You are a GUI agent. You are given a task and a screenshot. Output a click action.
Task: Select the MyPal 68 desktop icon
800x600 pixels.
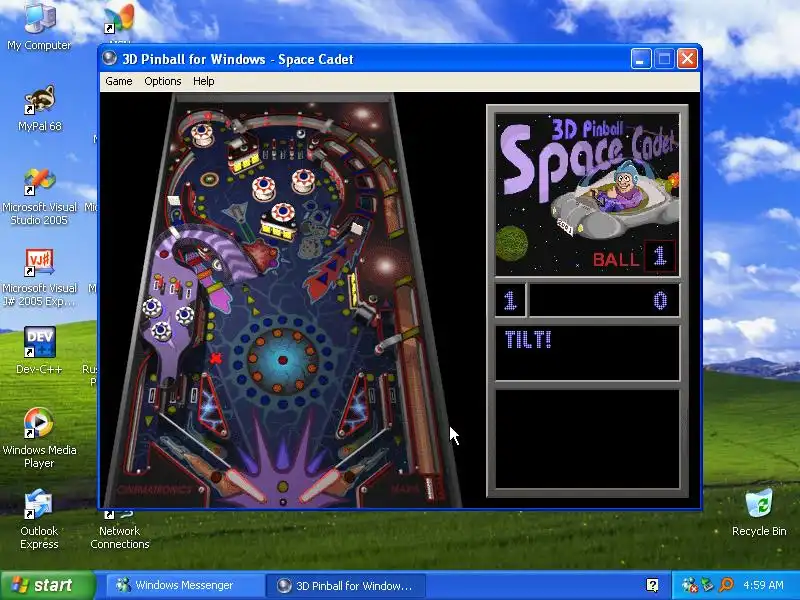tap(39, 109)
